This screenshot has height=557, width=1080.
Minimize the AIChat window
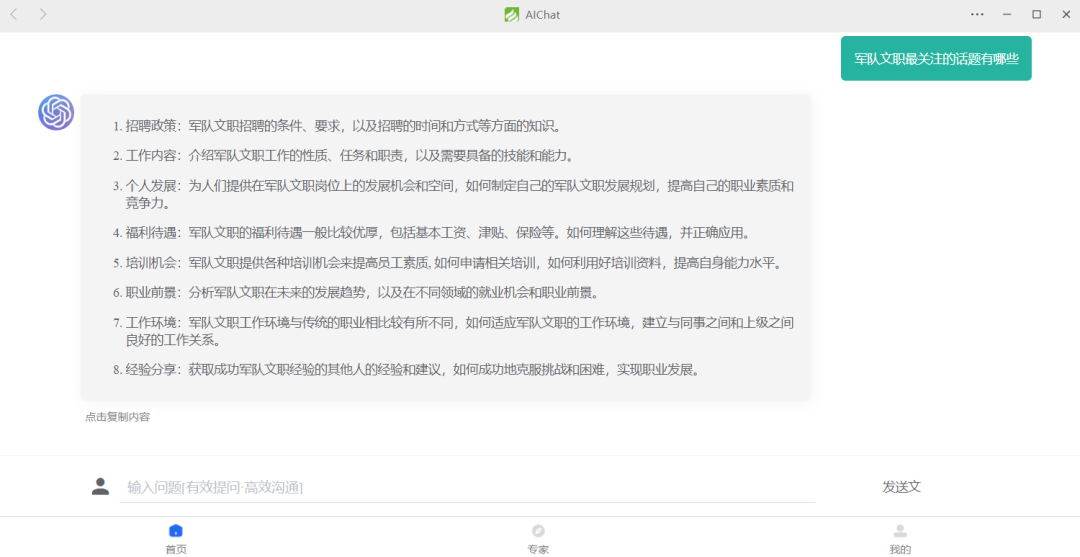click(x=1007, y=14)
